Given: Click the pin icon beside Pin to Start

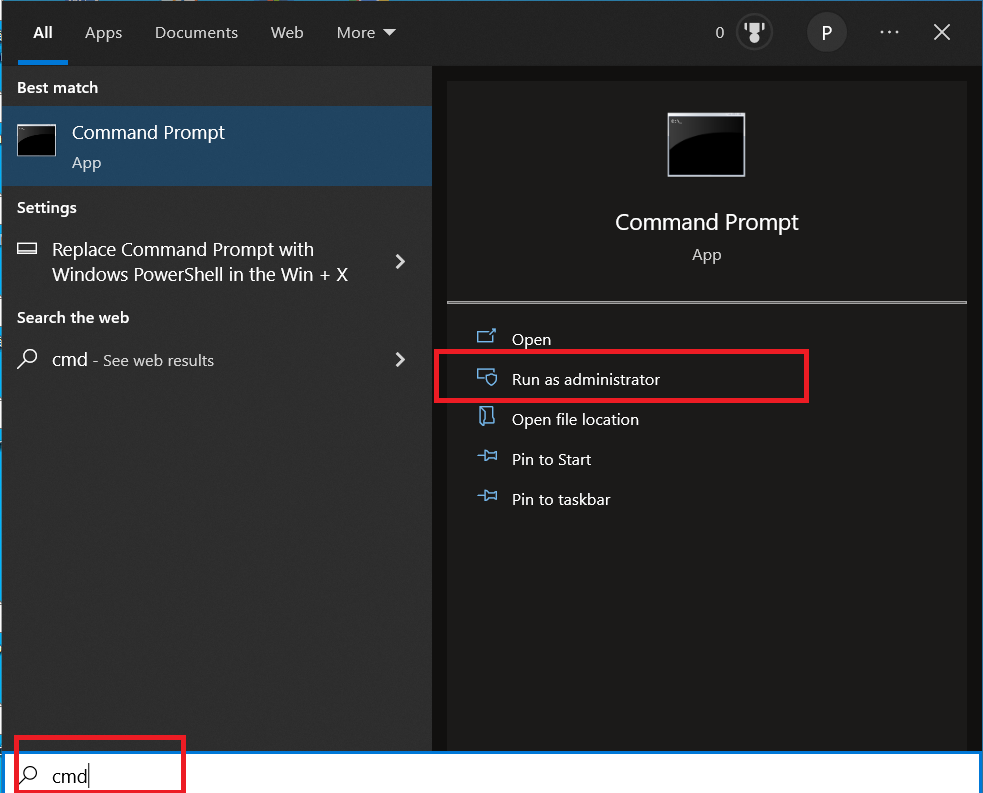Looking at the screenshot, I should pyautogui.click(x=487, y=456).
